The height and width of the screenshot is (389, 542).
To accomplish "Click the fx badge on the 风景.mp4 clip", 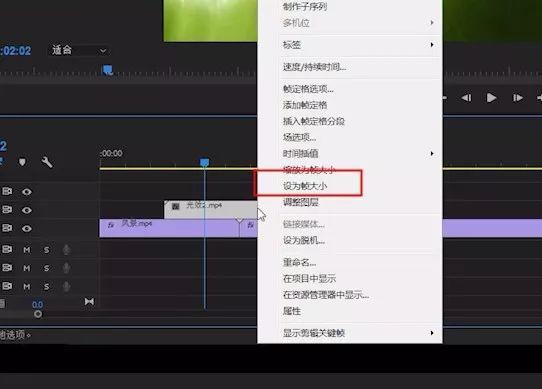I will pos(111,225).
